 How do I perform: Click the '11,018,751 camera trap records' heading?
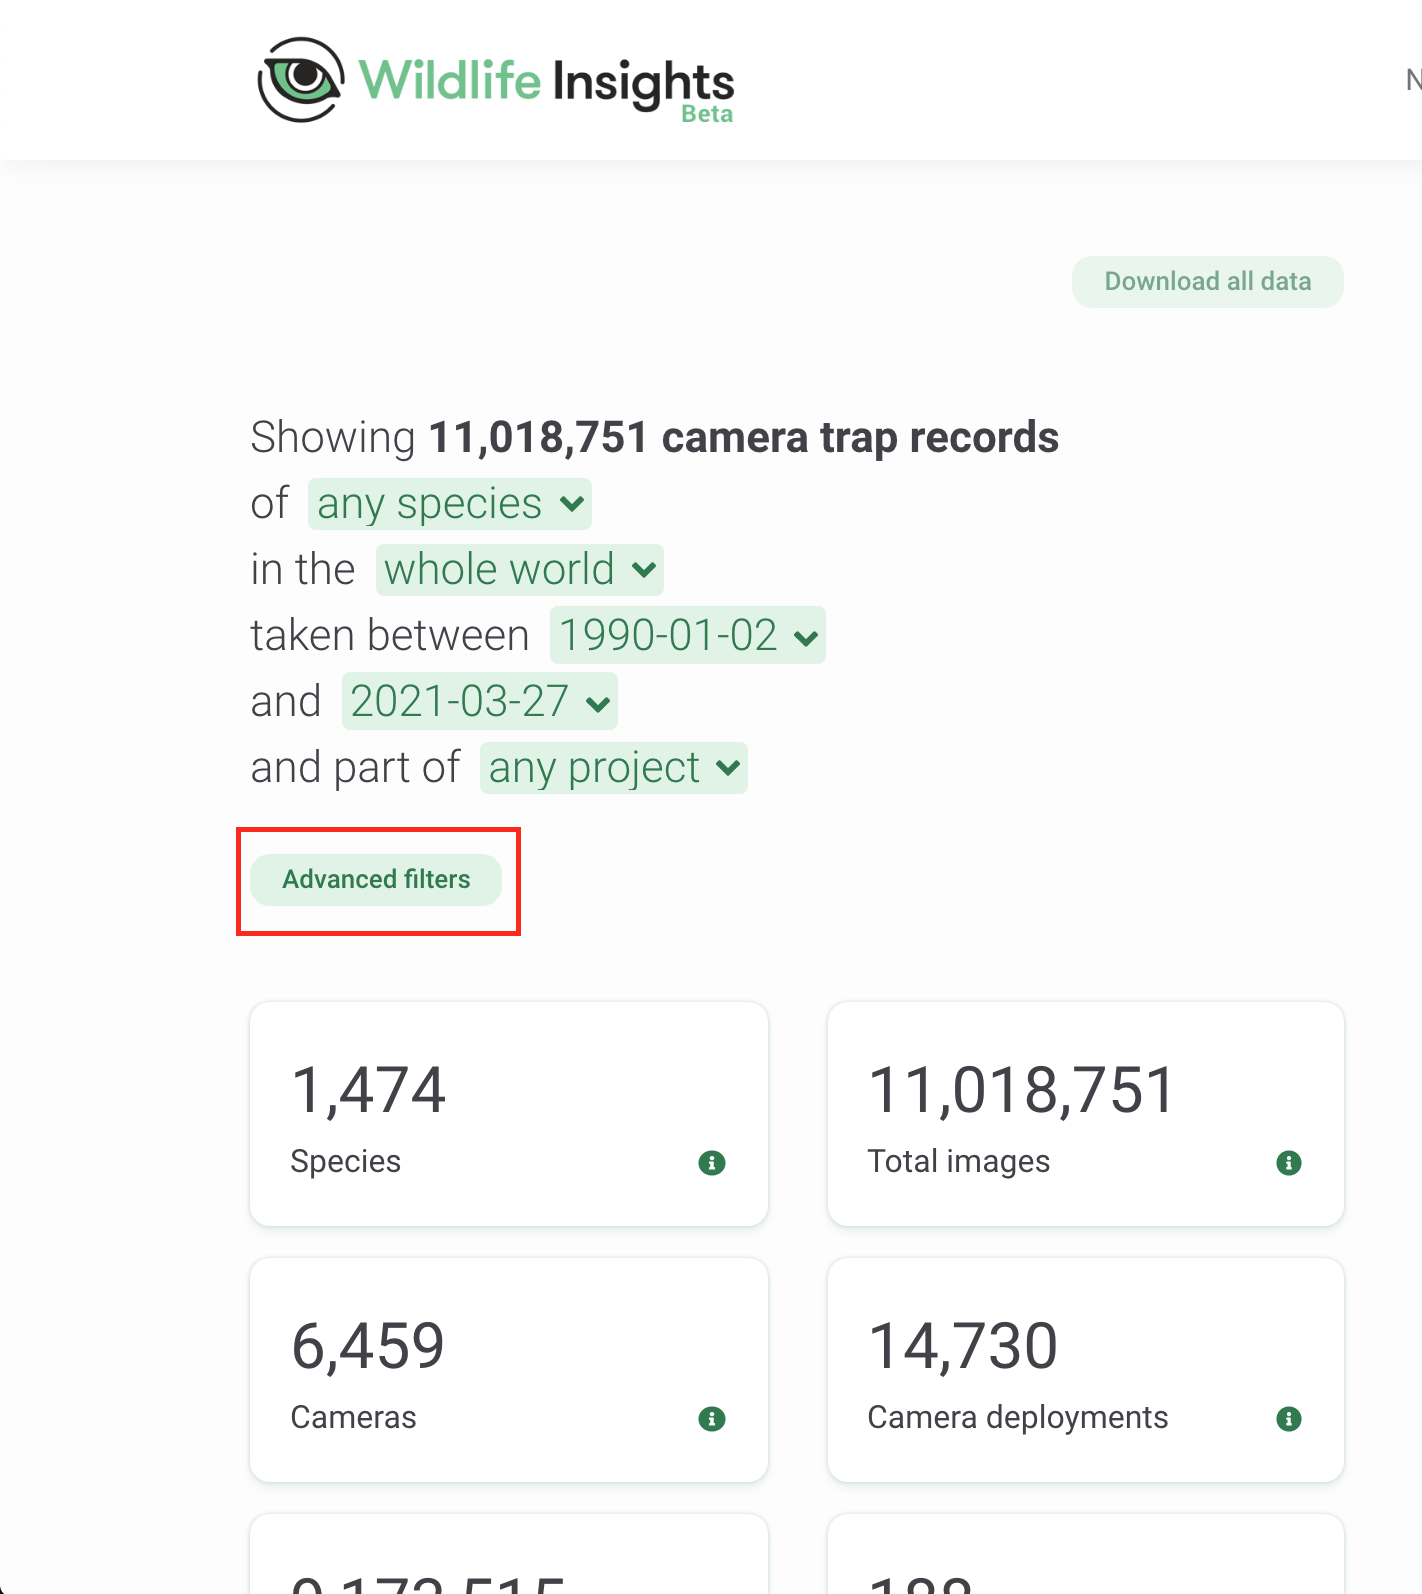[744, 438]
